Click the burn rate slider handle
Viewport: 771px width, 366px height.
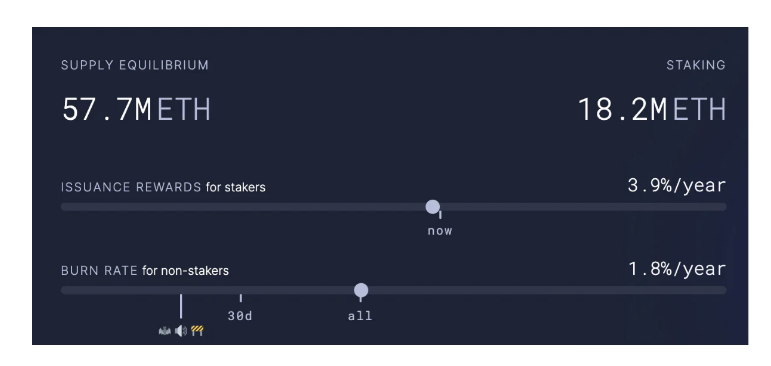[x=361, y=290]
